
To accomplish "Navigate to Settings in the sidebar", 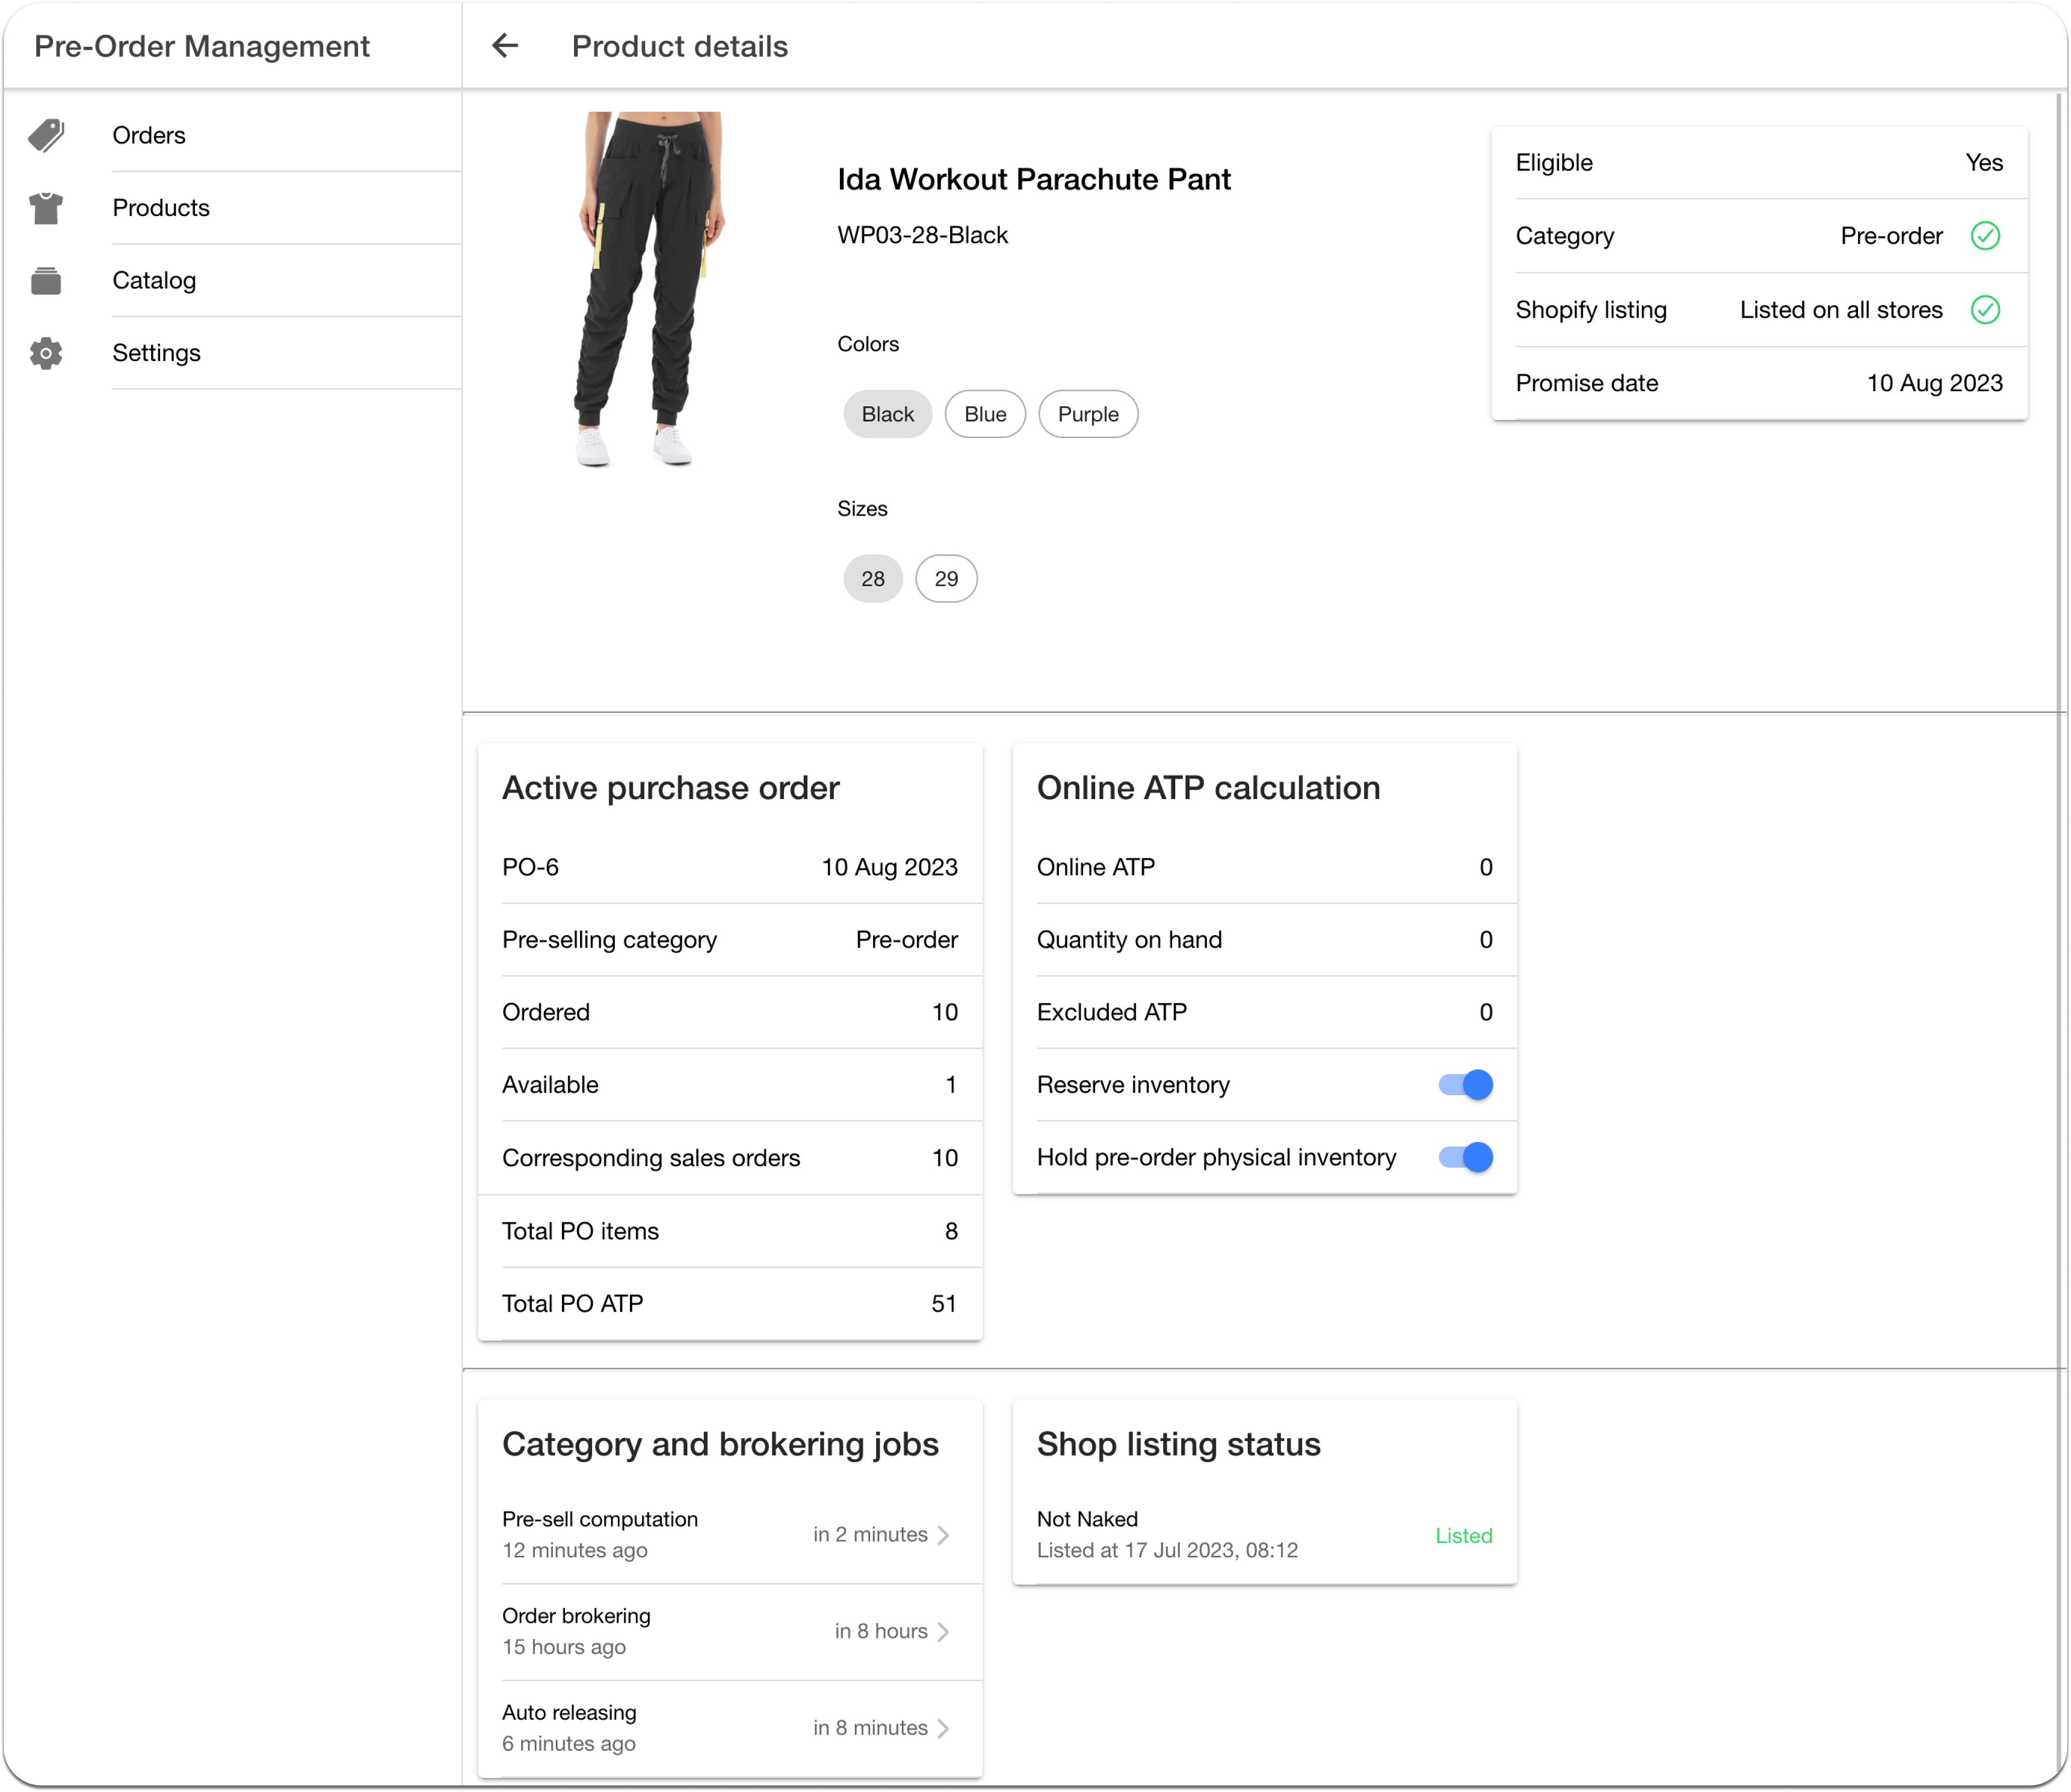I will (x=156, y=353).
